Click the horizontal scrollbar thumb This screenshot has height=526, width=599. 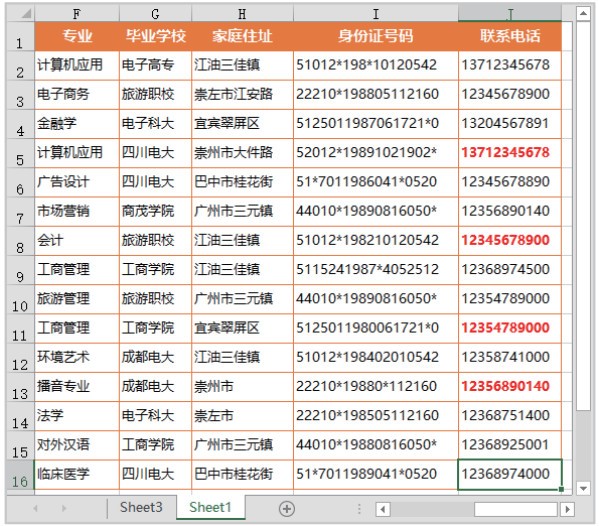516,509
